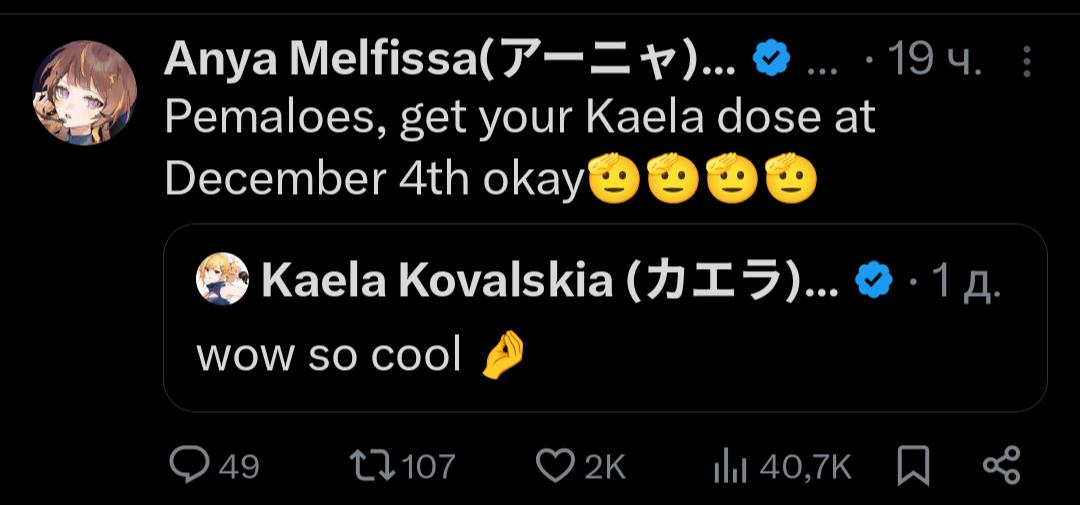Open the three-dot more options menu
The image size is (1080, 505).
[1027, 63]
